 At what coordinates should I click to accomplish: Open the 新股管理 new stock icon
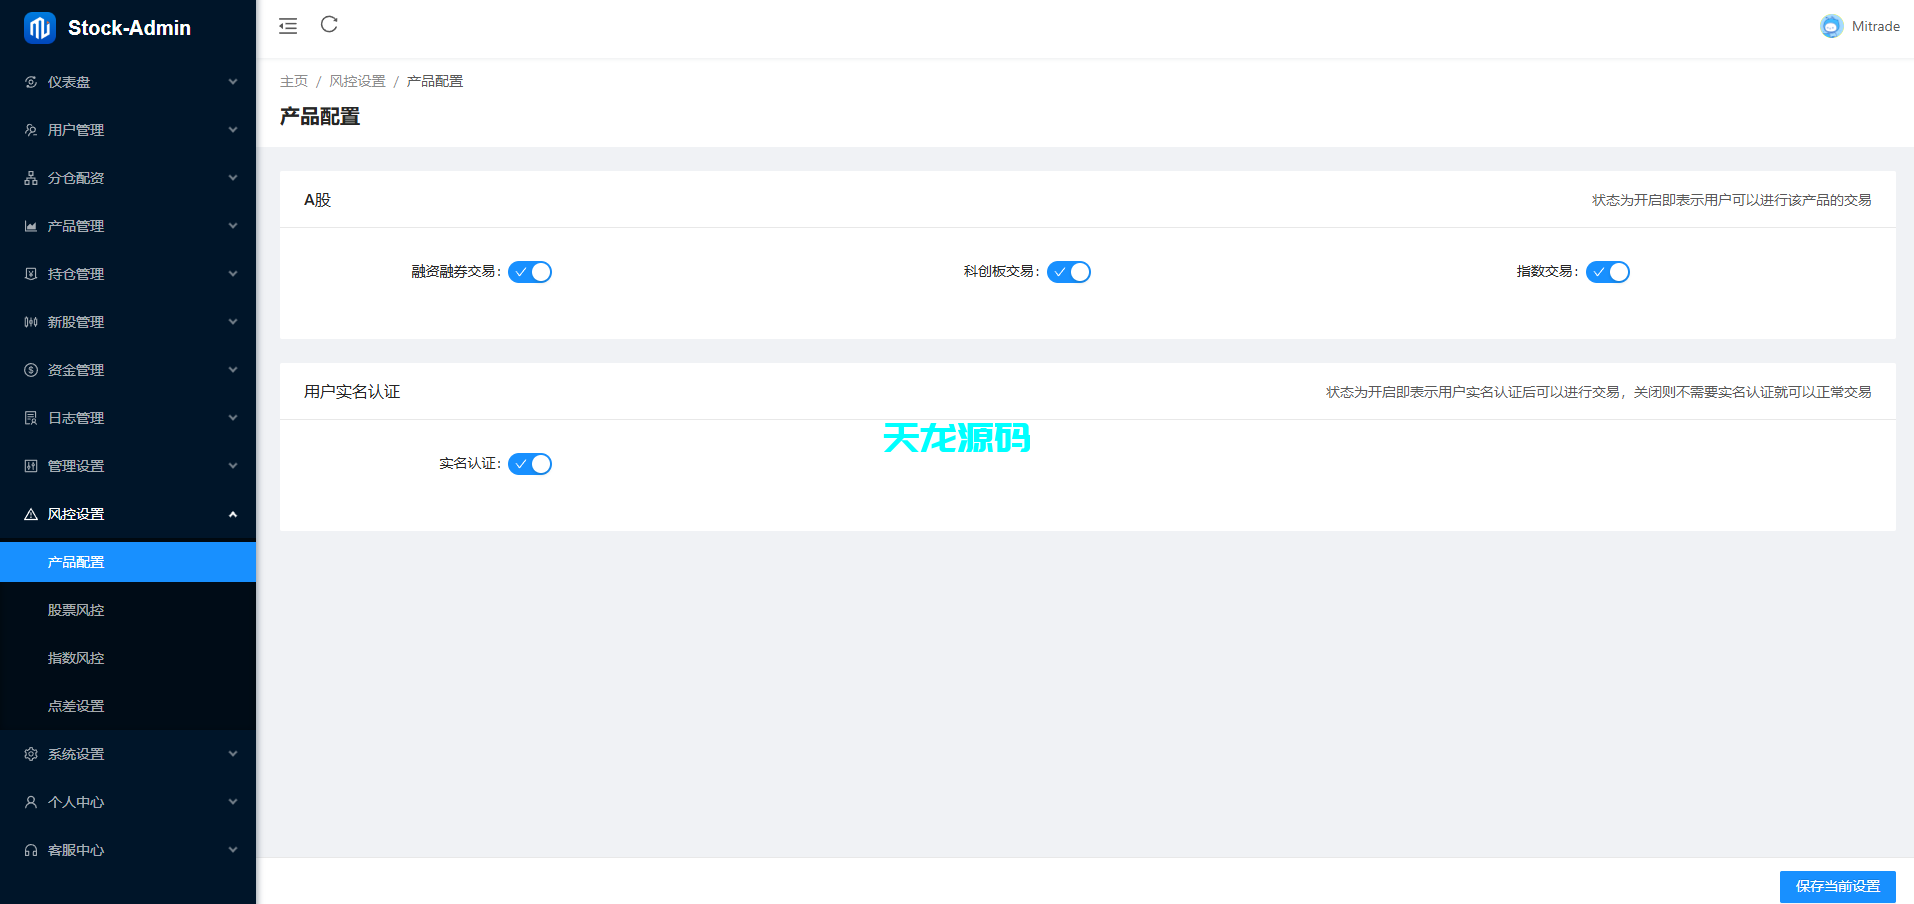(x=30, y=322)
